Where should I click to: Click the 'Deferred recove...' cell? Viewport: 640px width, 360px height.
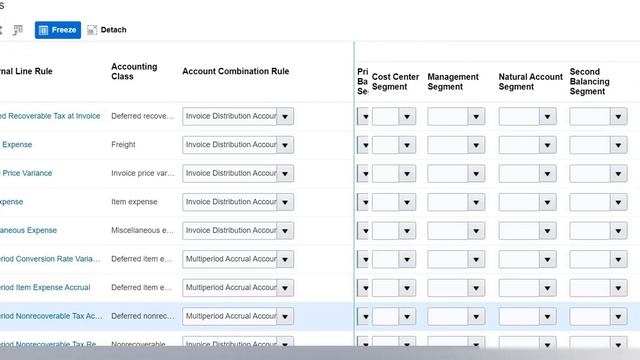[x=142, y=116]
